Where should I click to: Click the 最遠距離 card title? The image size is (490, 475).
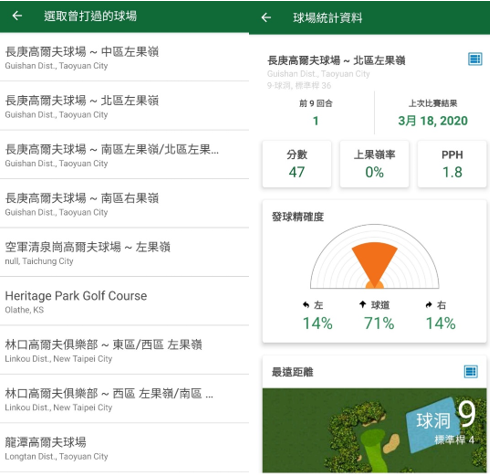point(292,372)
